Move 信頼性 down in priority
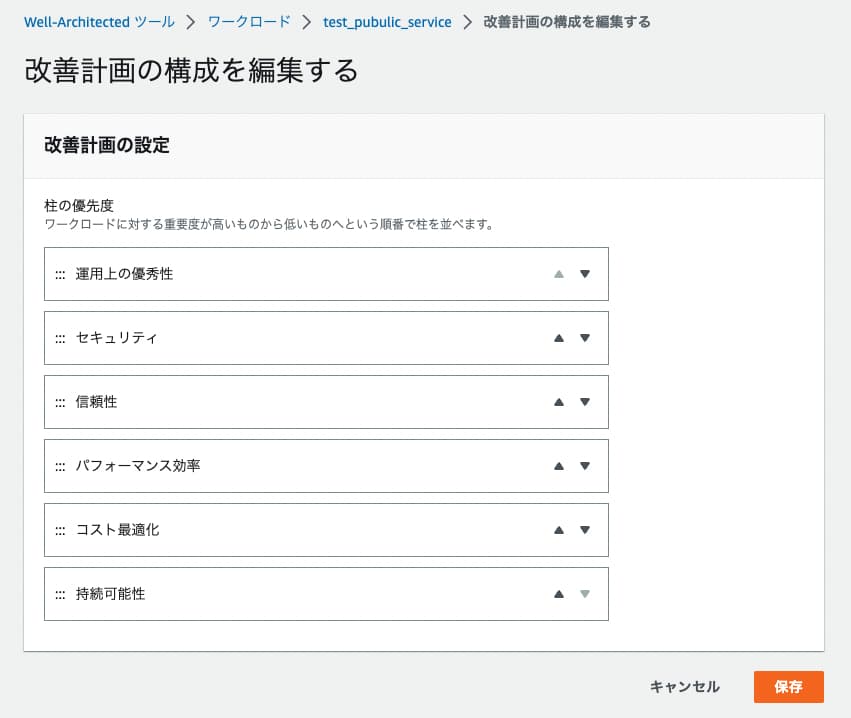 coord(585,402)
